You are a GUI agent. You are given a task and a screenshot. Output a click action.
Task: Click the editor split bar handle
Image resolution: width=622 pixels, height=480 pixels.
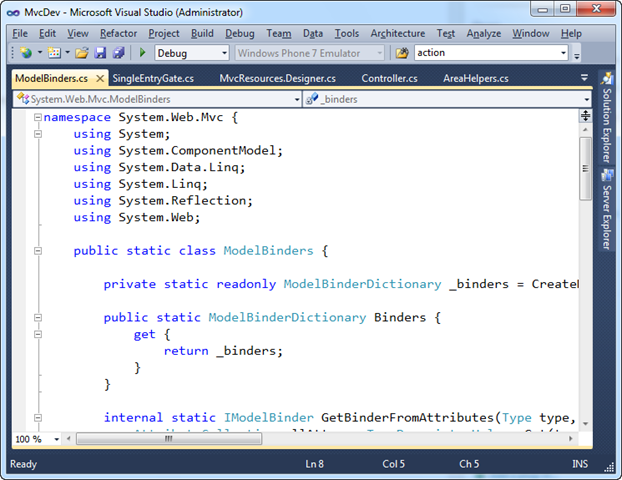[x=586, y=116]
